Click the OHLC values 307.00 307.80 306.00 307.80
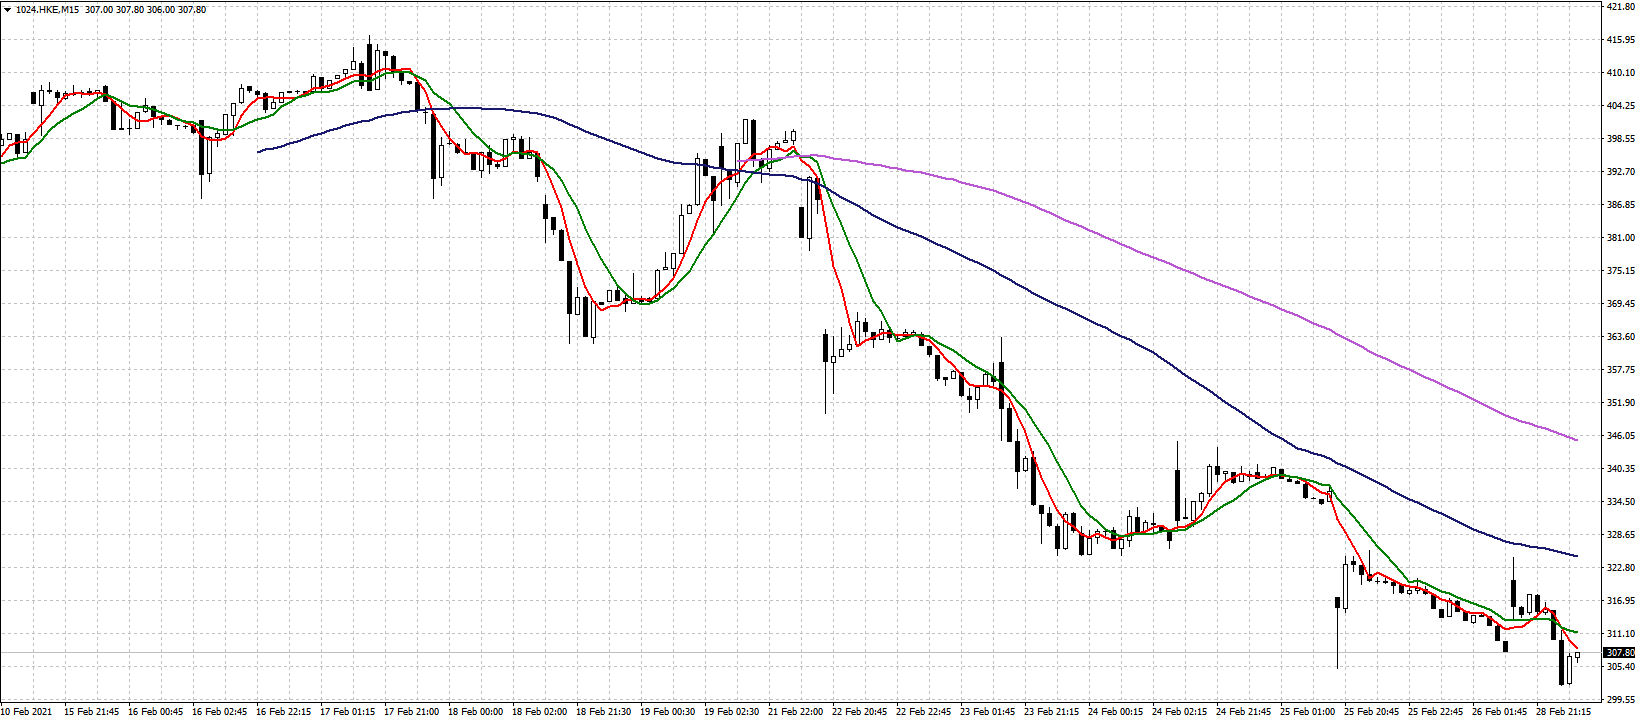 coord(146,9)
